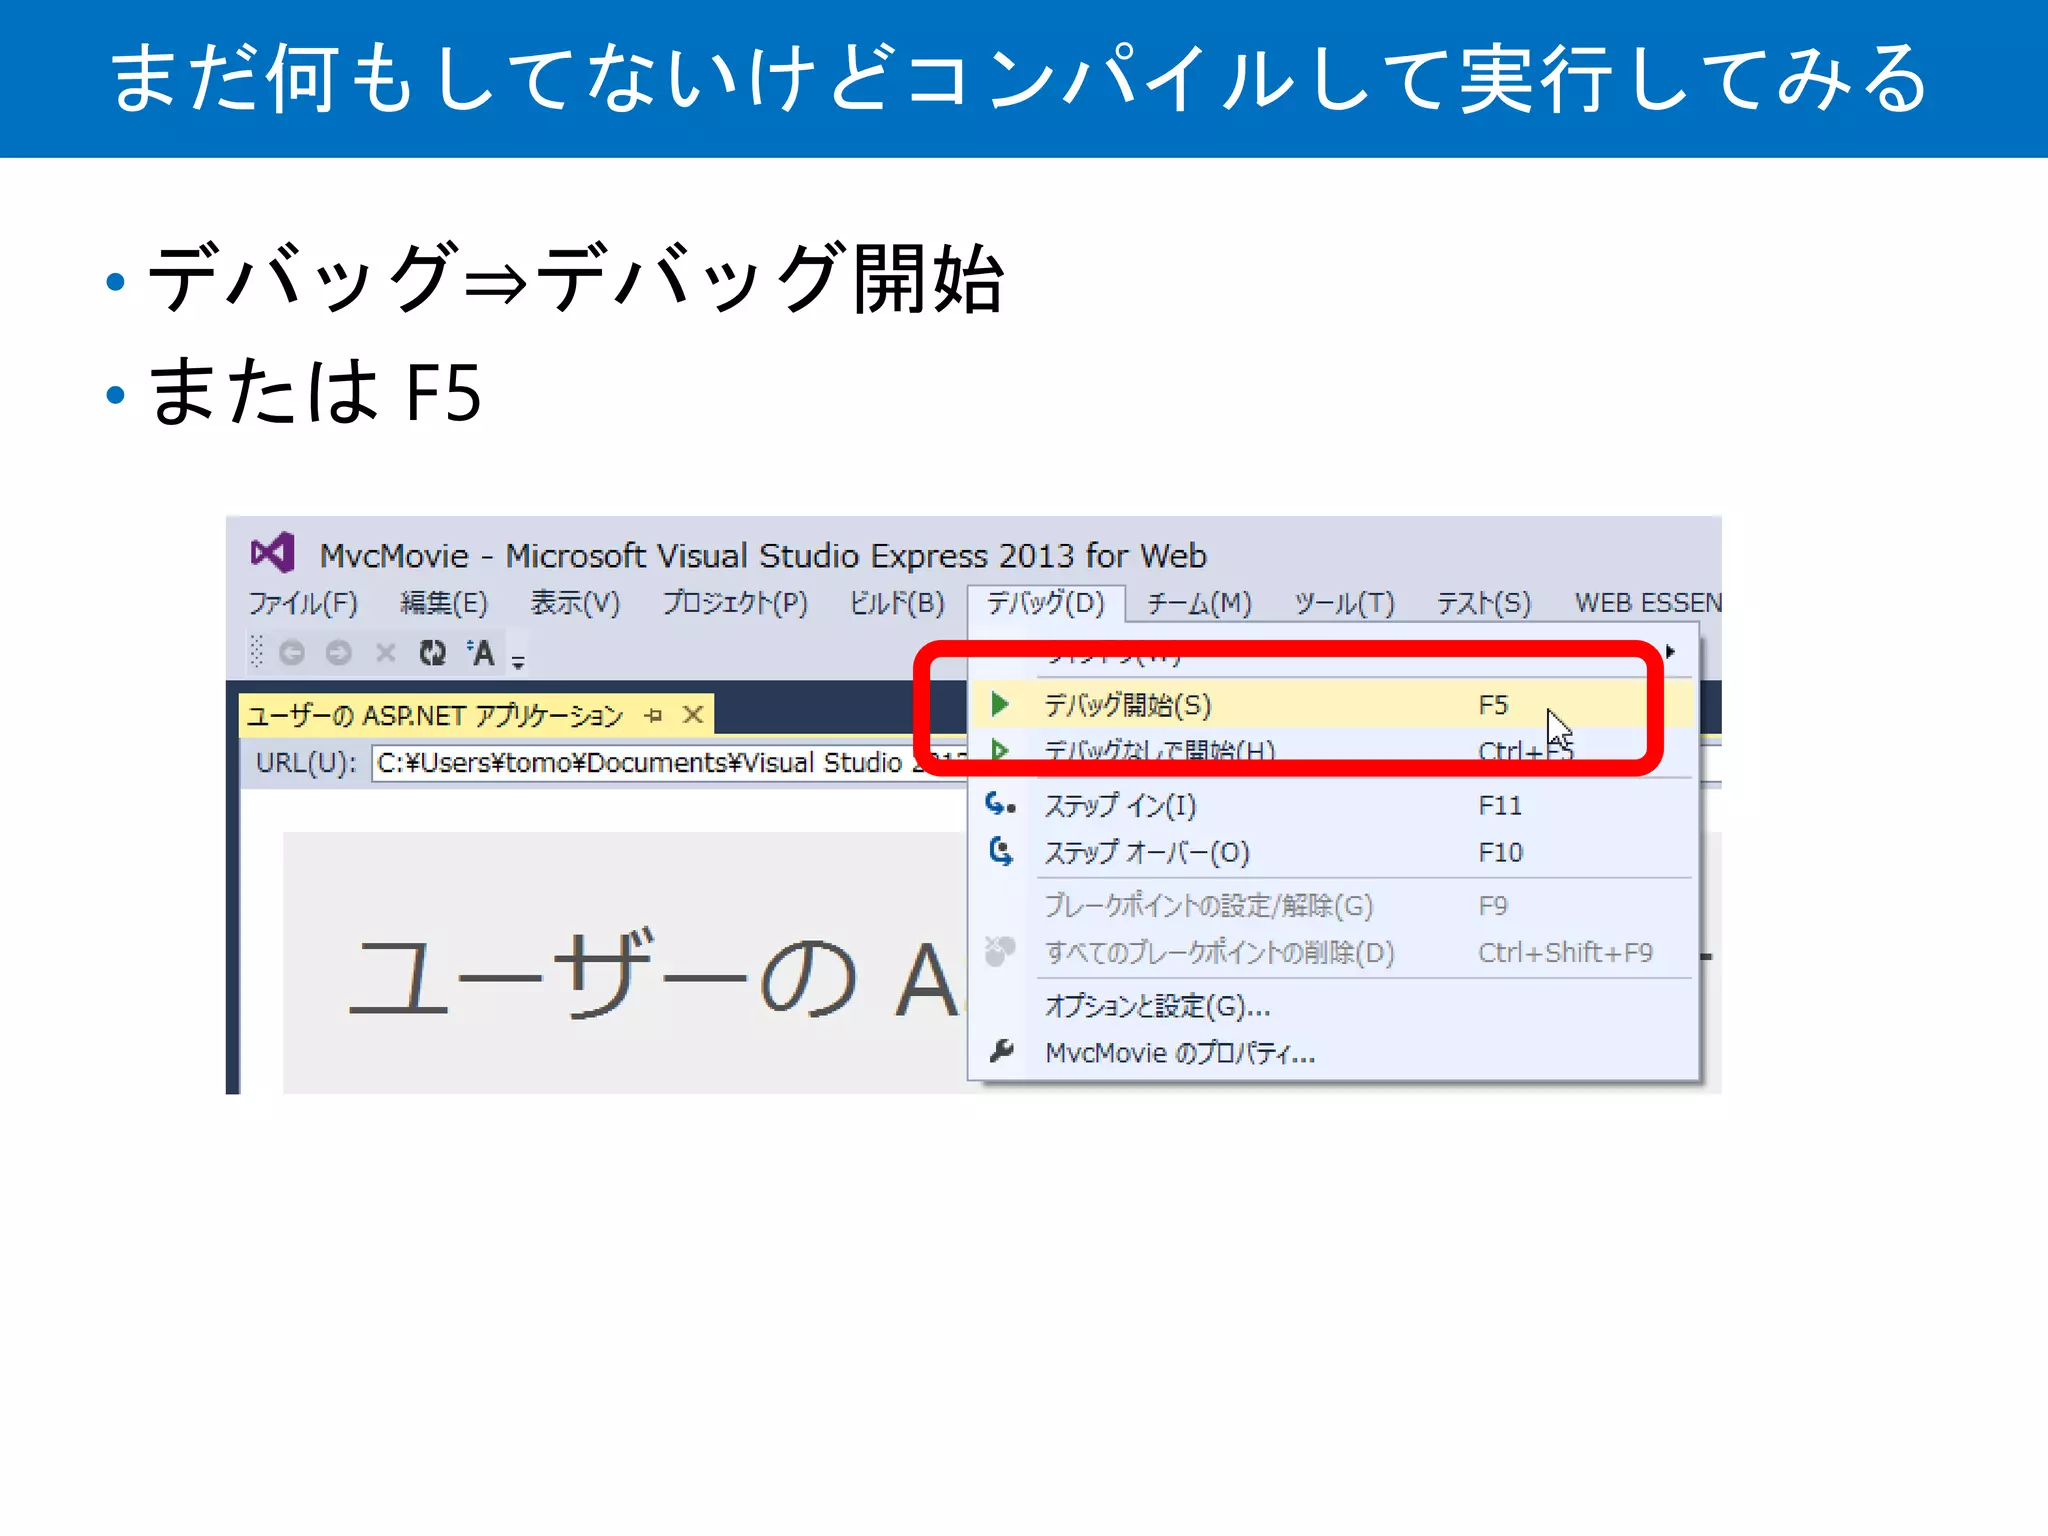The height and width of the screenshot is (1536, 2048).
Task: Select ステップ オーバー(O) menu item
Action: (1334, 852)
